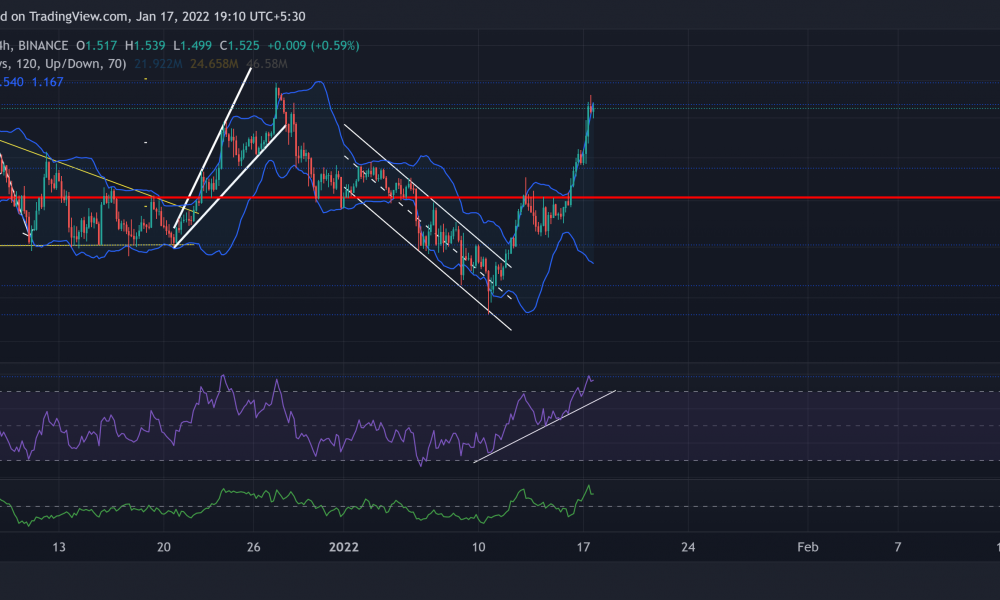
Task: Select the Up/Down volume indicator legend
Action: click(x=63, y=64)
